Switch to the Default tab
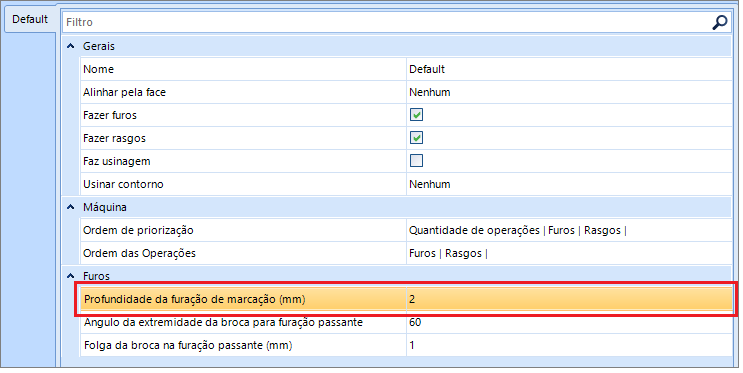This screenshot has height=373, width=743. click(30, 19)
